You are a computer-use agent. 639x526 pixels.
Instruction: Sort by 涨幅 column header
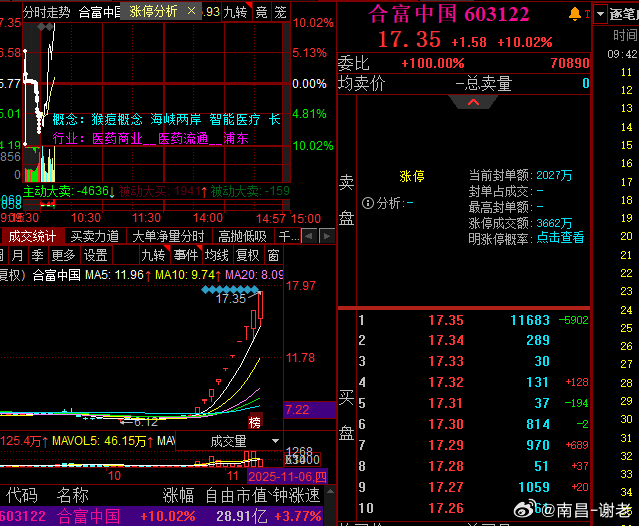click(x=178, y=495)
